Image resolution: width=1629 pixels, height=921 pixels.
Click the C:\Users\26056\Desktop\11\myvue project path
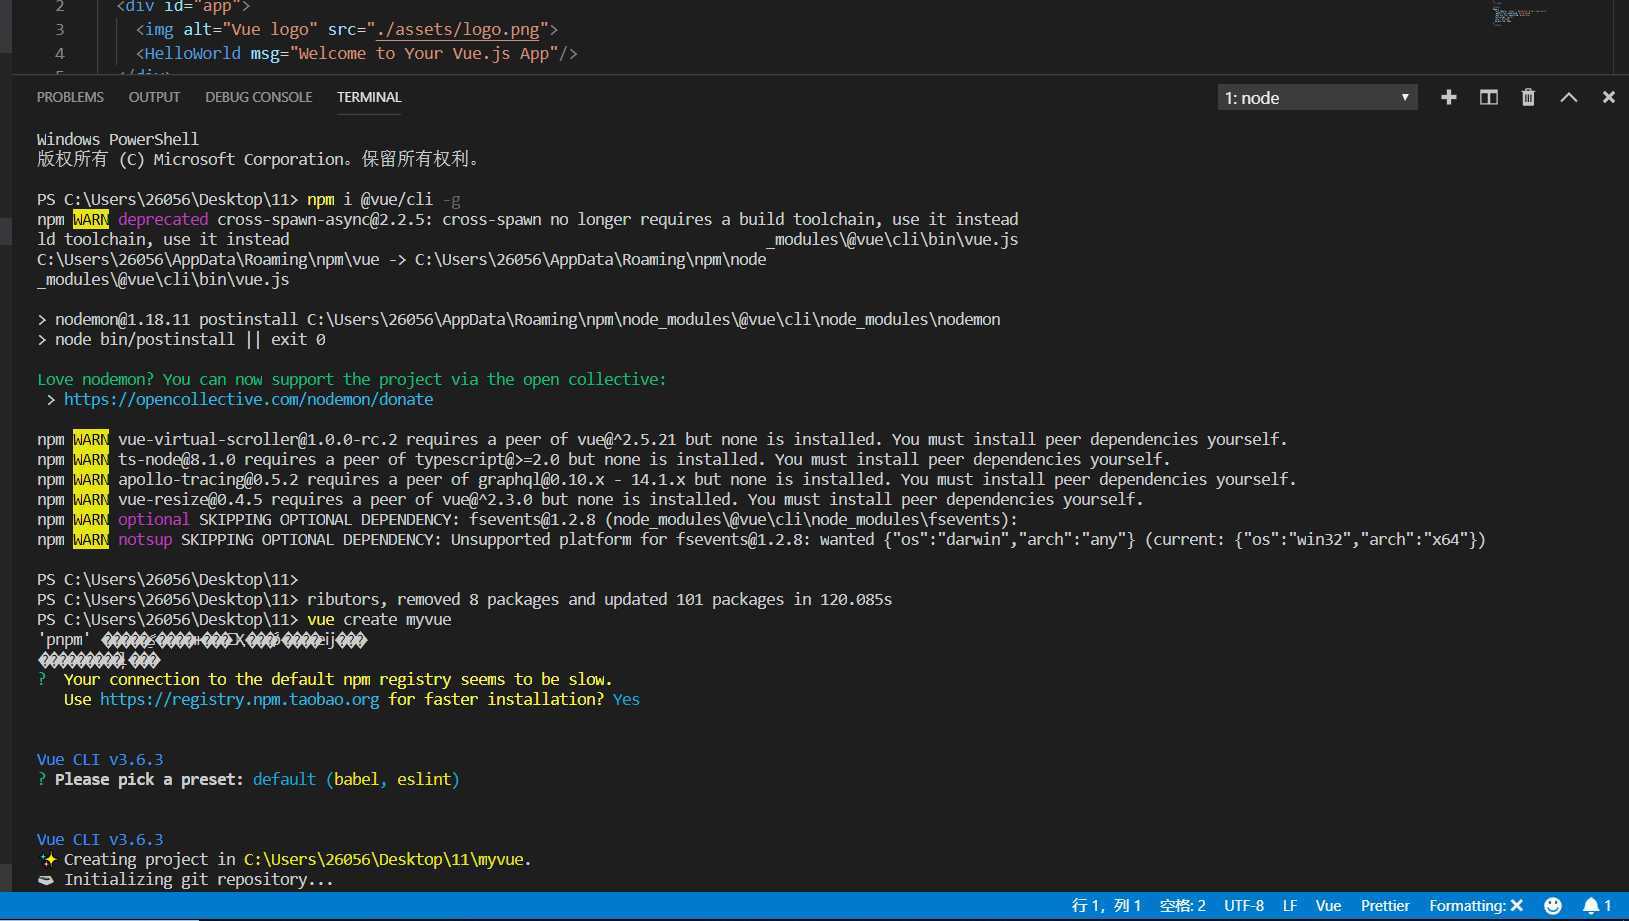[x=385, y=859]
